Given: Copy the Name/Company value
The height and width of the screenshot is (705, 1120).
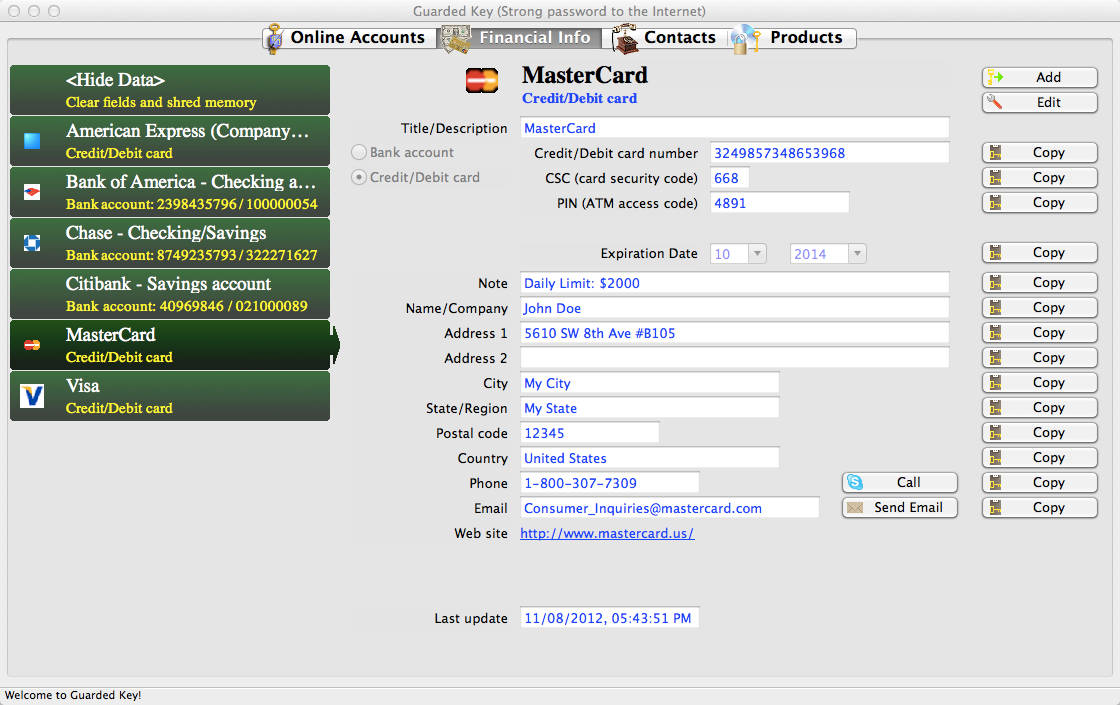Looking at the screenshot, I should click(1039, 307).
